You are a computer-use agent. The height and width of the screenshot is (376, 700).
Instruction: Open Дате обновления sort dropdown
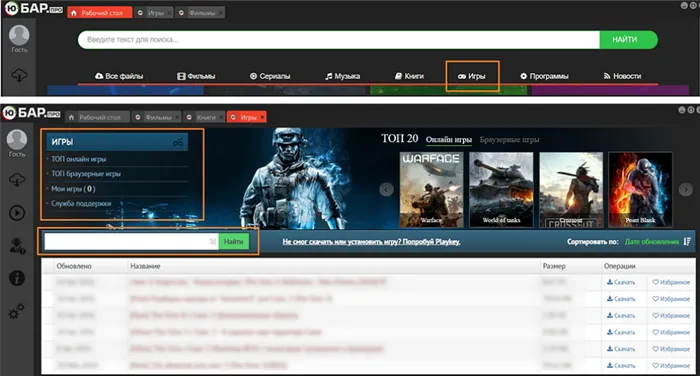pos(651,242)
